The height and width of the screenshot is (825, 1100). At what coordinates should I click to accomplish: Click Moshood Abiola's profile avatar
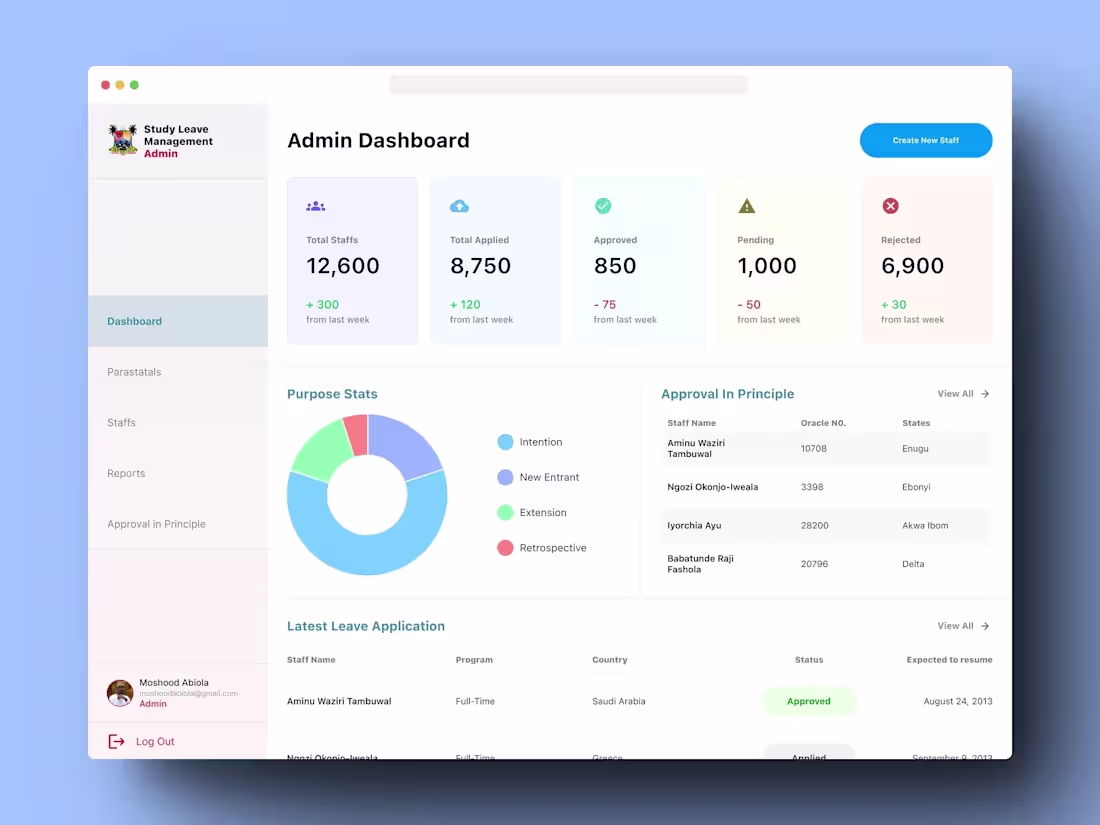119,692
